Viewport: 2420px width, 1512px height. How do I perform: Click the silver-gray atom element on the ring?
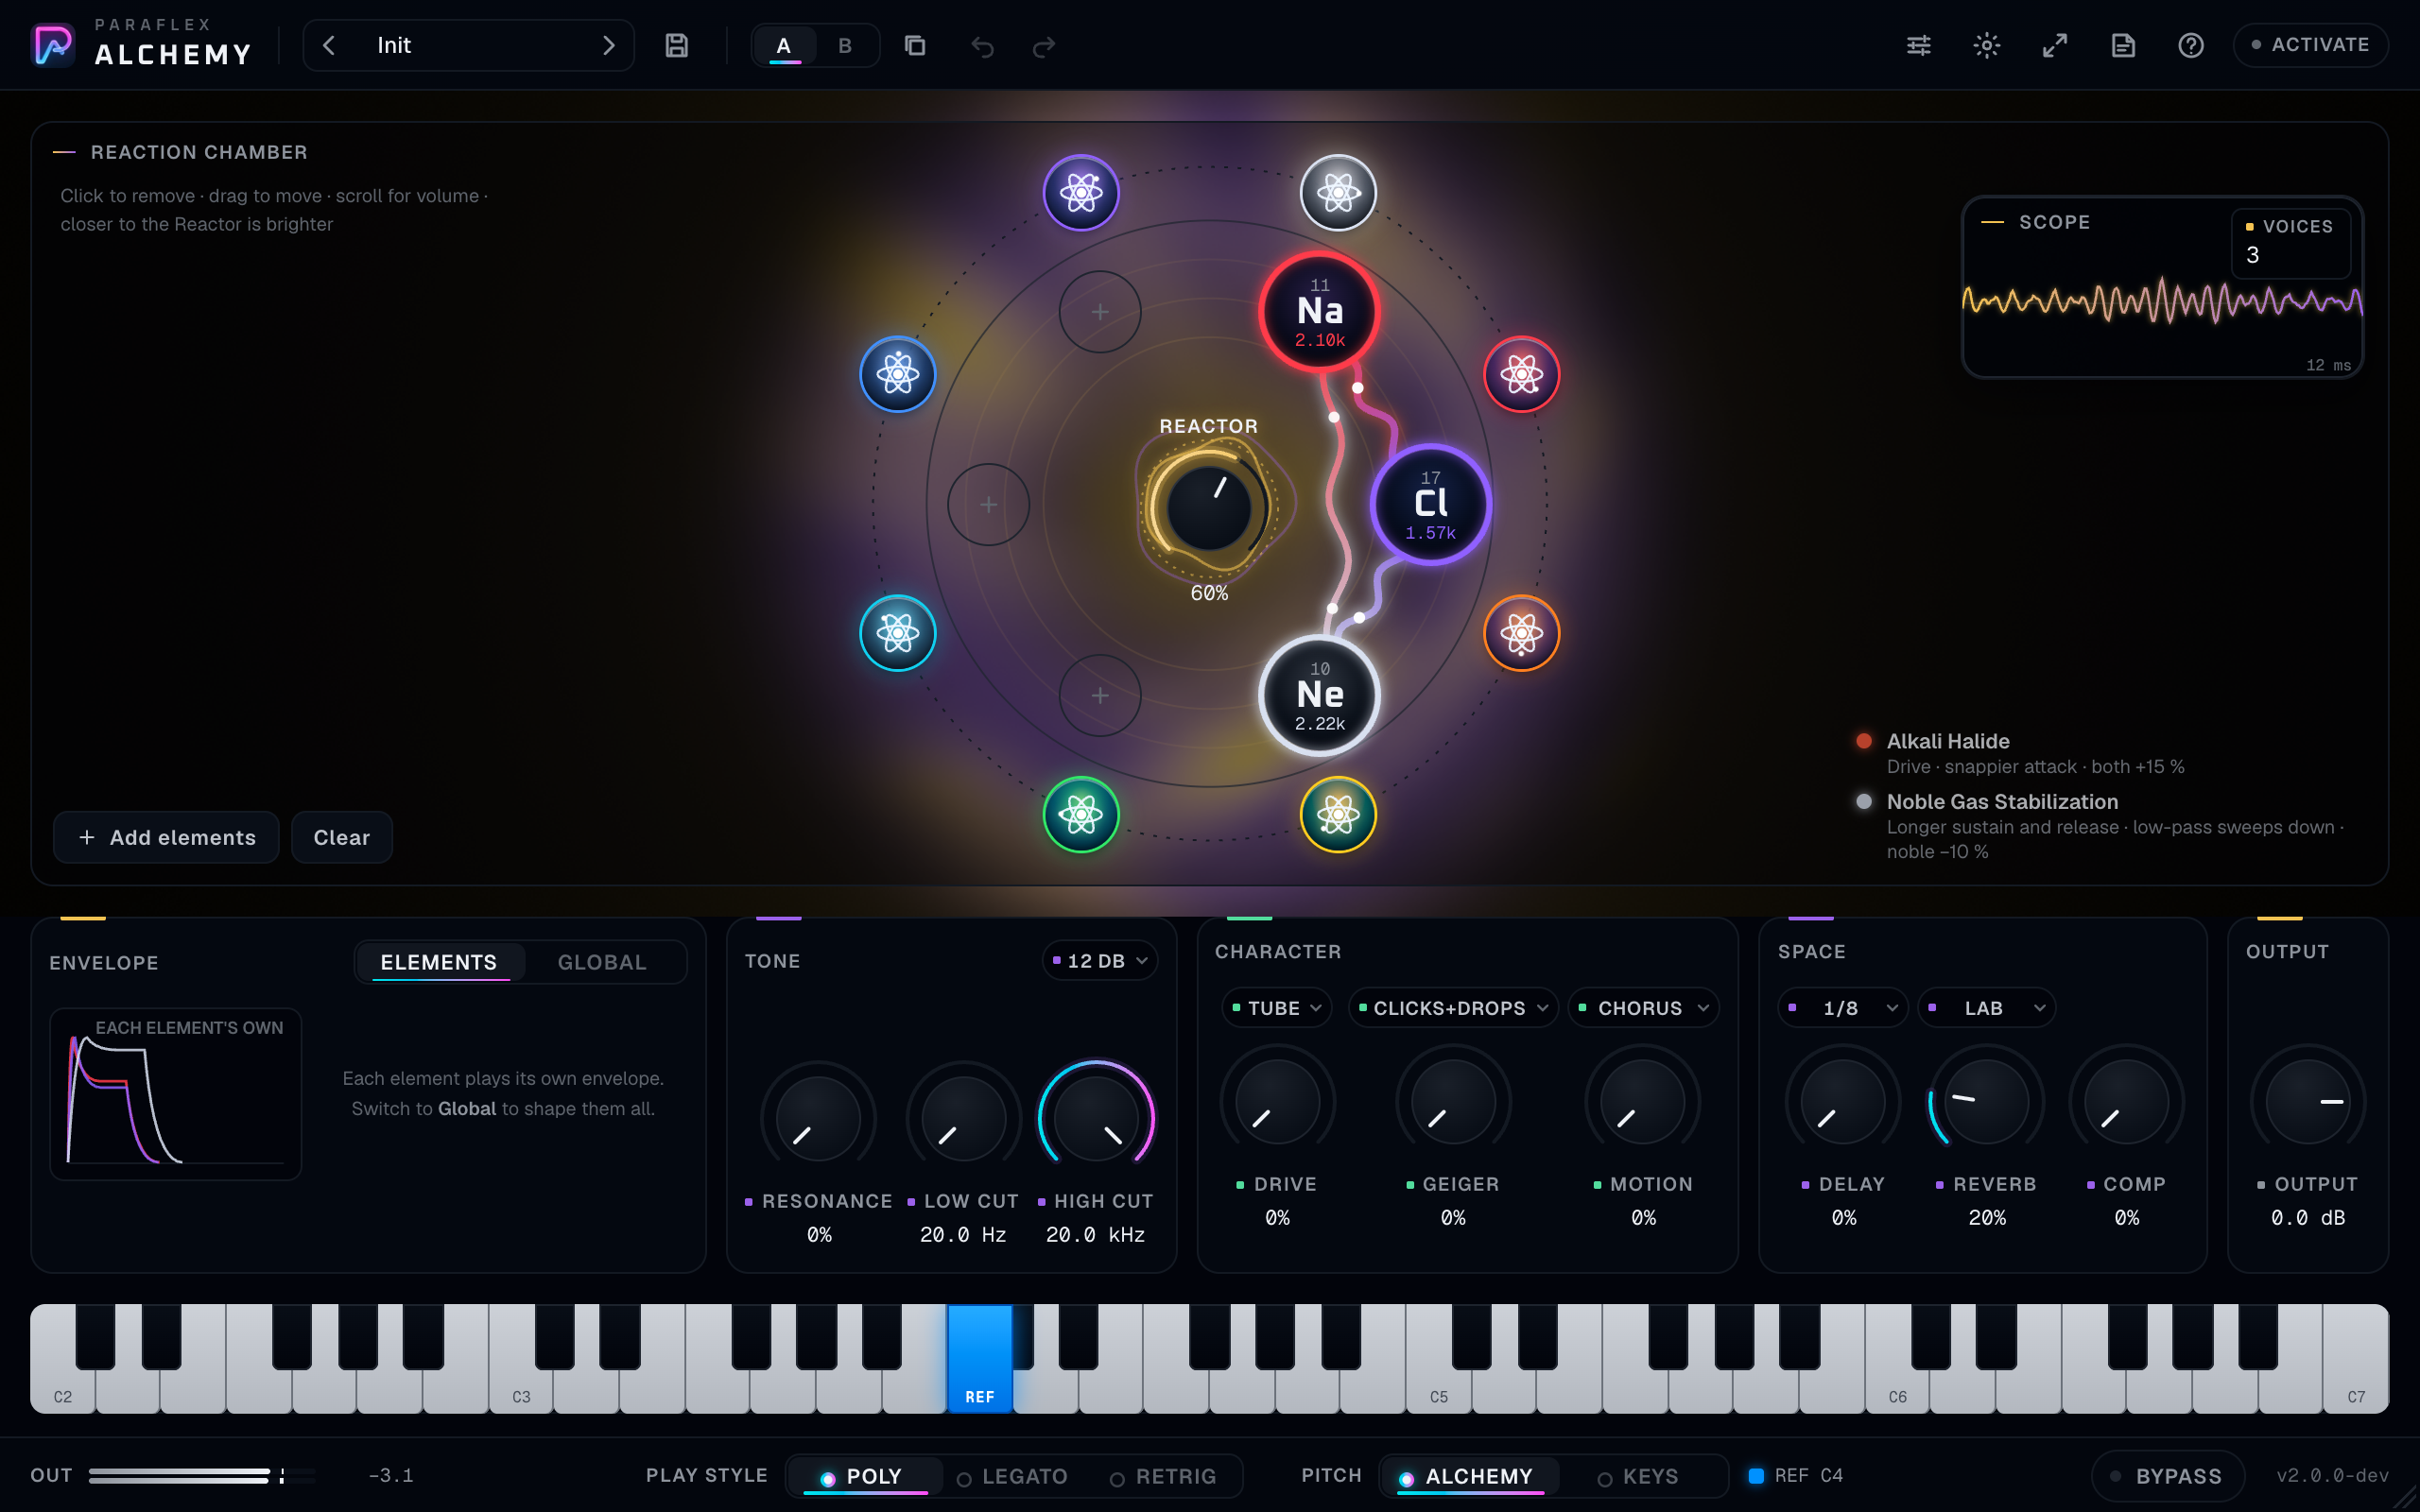coord(1338,193)
